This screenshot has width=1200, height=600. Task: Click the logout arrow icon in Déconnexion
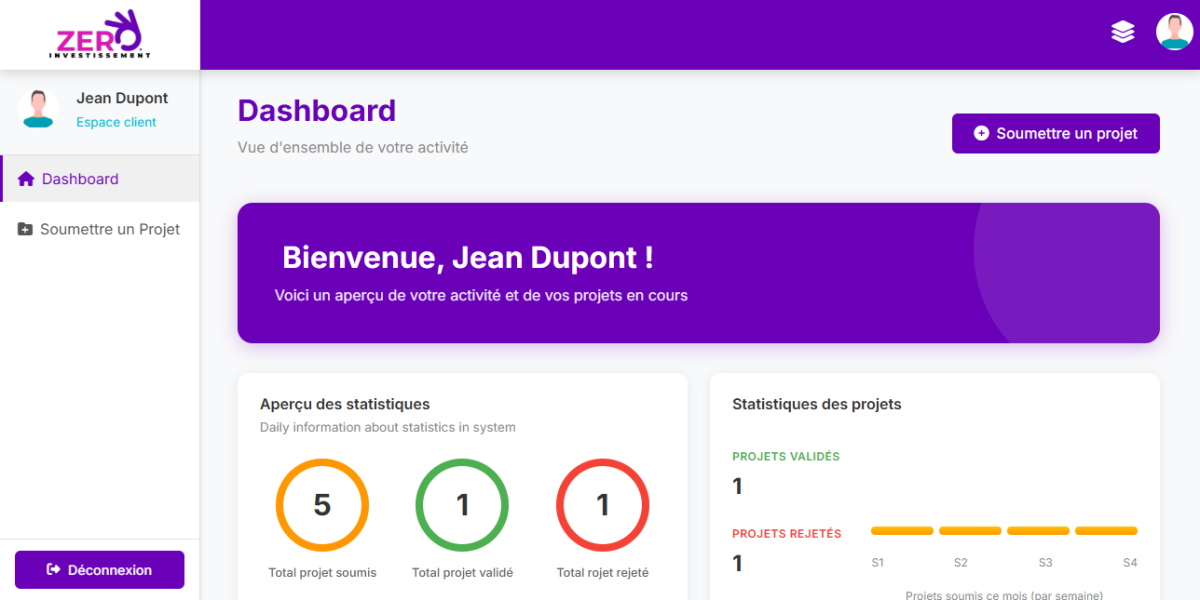[54, 570]
